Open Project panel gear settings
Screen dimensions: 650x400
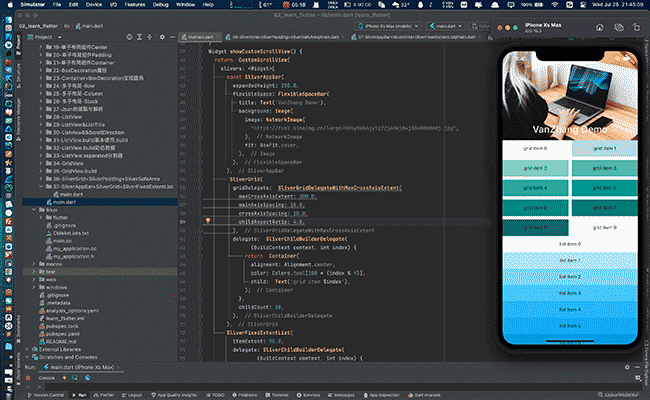tap(162, 37)
